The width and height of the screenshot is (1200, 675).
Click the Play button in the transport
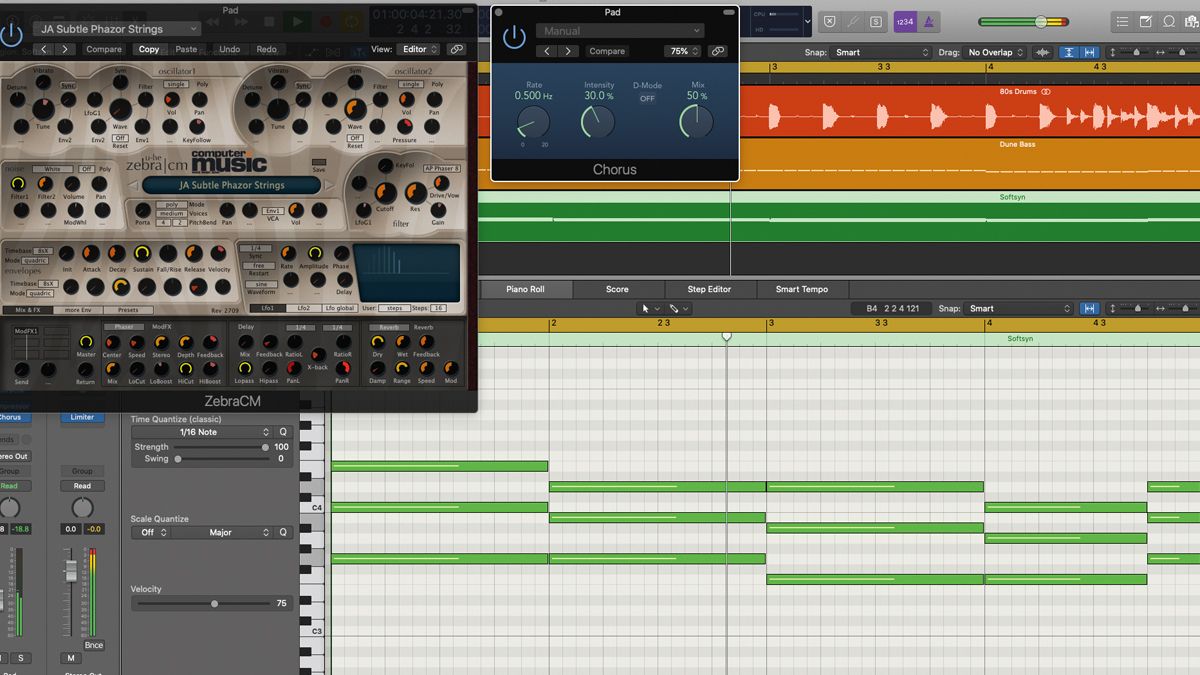tap(297, 20)
